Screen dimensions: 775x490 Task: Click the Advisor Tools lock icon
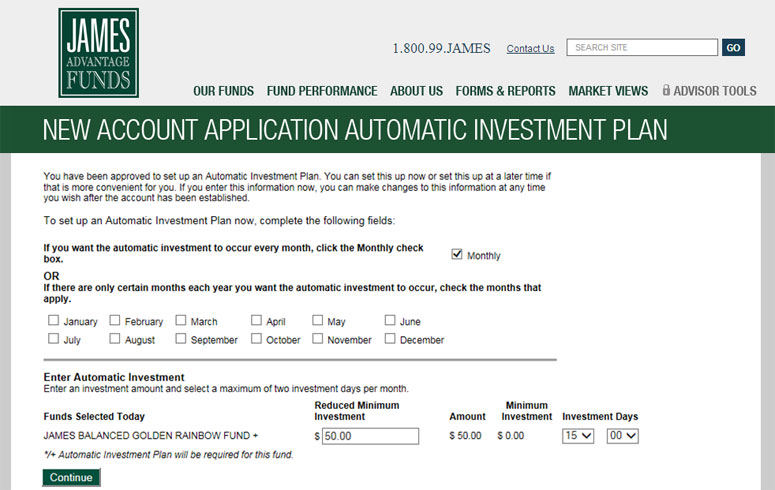(x=666, y=90)
